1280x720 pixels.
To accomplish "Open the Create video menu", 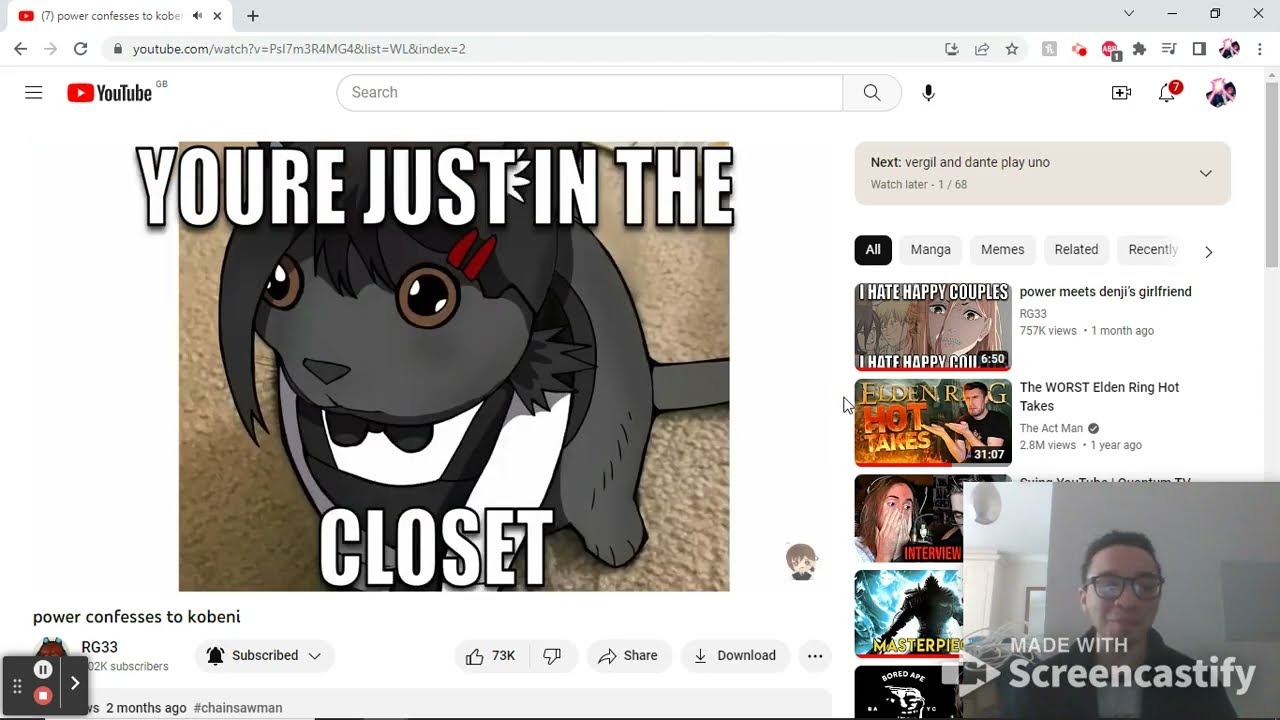I will tap(1121, 93).
